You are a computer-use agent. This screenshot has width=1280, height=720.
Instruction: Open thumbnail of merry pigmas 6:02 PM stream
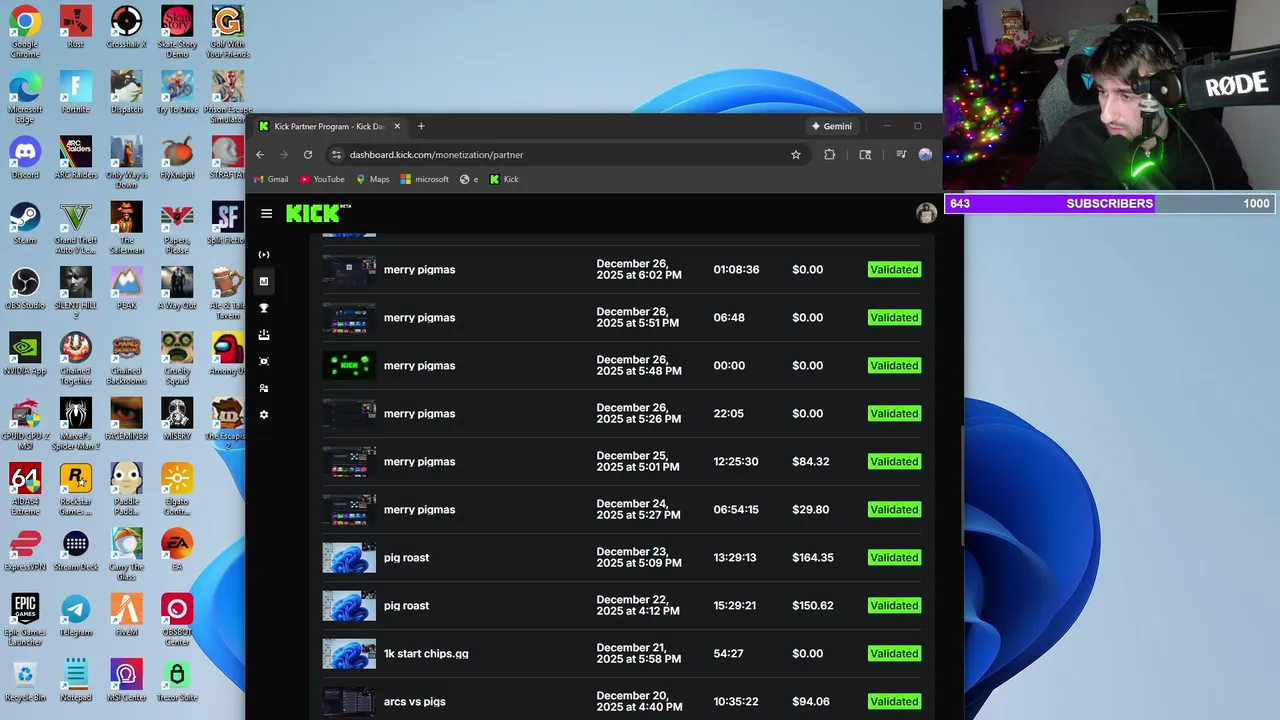point(349,270)
